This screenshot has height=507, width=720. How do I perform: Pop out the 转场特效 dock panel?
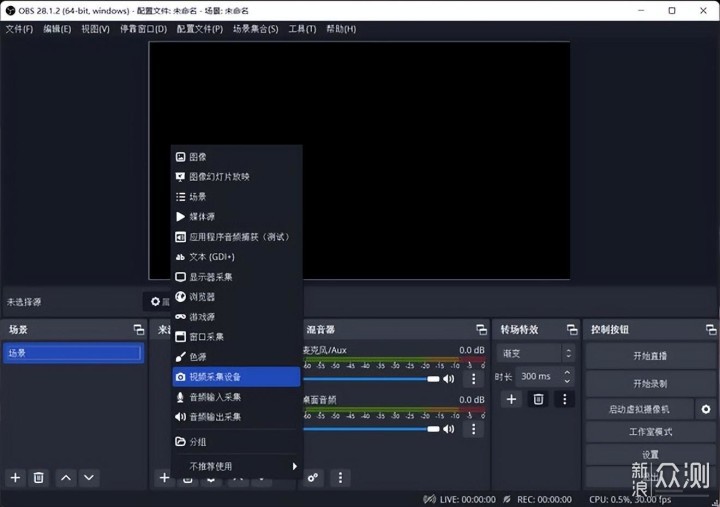coord(572,329)
